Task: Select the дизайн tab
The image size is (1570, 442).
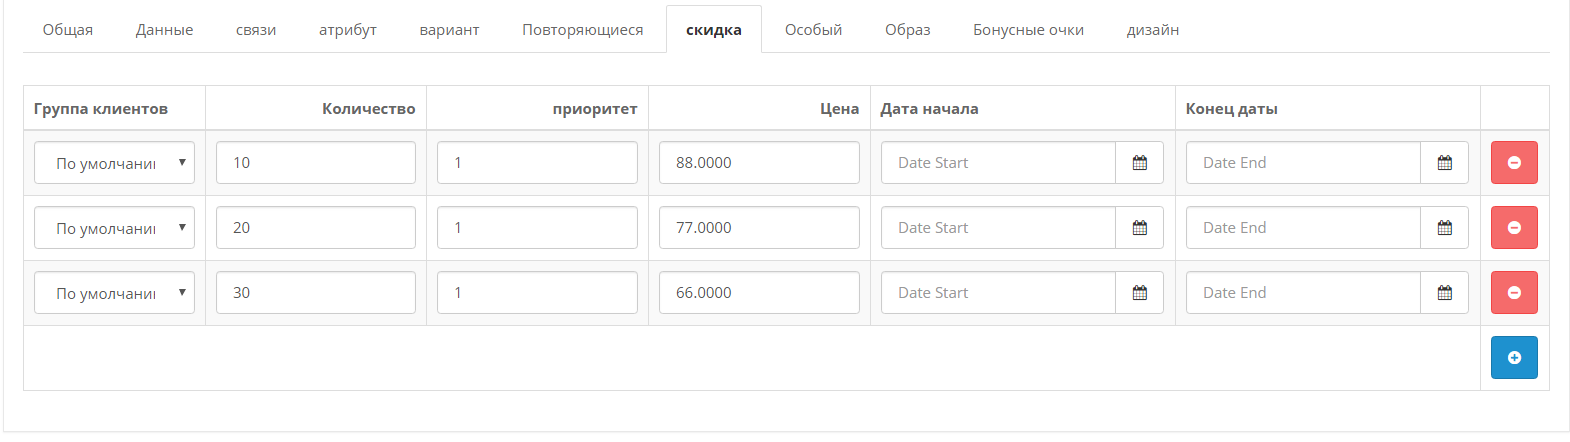Action: tap(1153, 30)
